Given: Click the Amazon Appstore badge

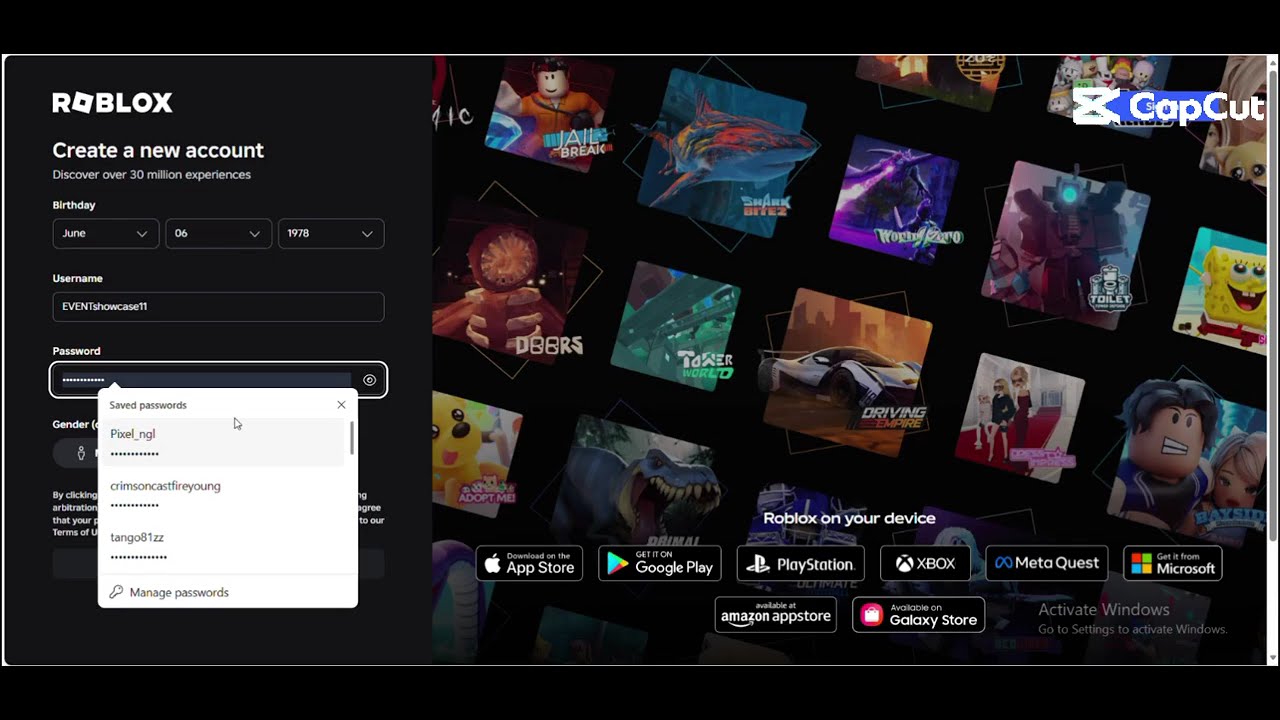Looking at the screenshot, I should tap(776, 615).
